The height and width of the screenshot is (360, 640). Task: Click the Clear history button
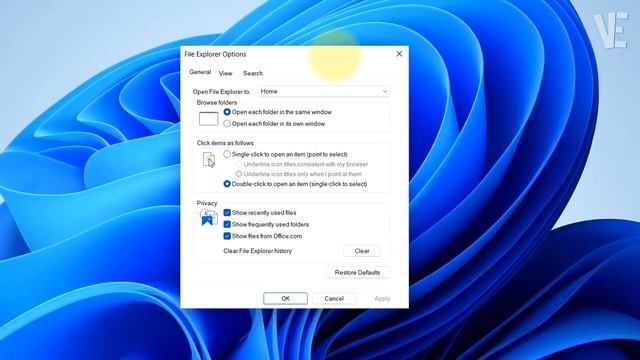362,251
